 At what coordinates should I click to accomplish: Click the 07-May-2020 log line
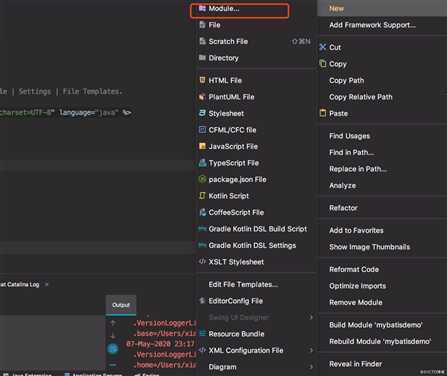160,344
